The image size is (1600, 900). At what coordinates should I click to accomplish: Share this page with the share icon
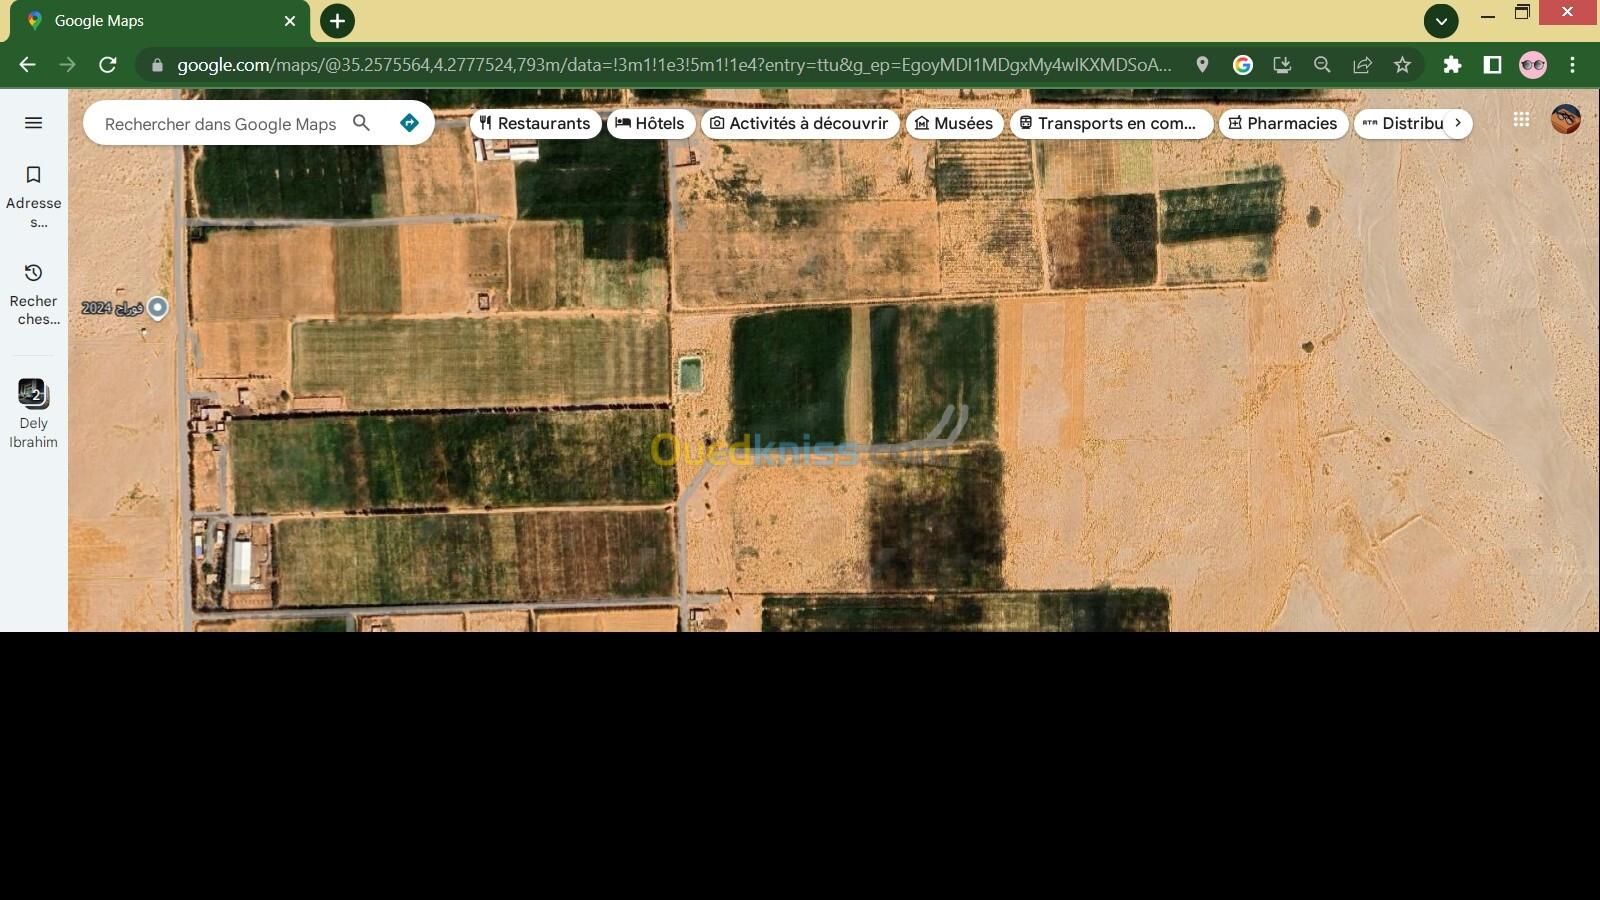pyautogui.click(x=1362, y=65)
